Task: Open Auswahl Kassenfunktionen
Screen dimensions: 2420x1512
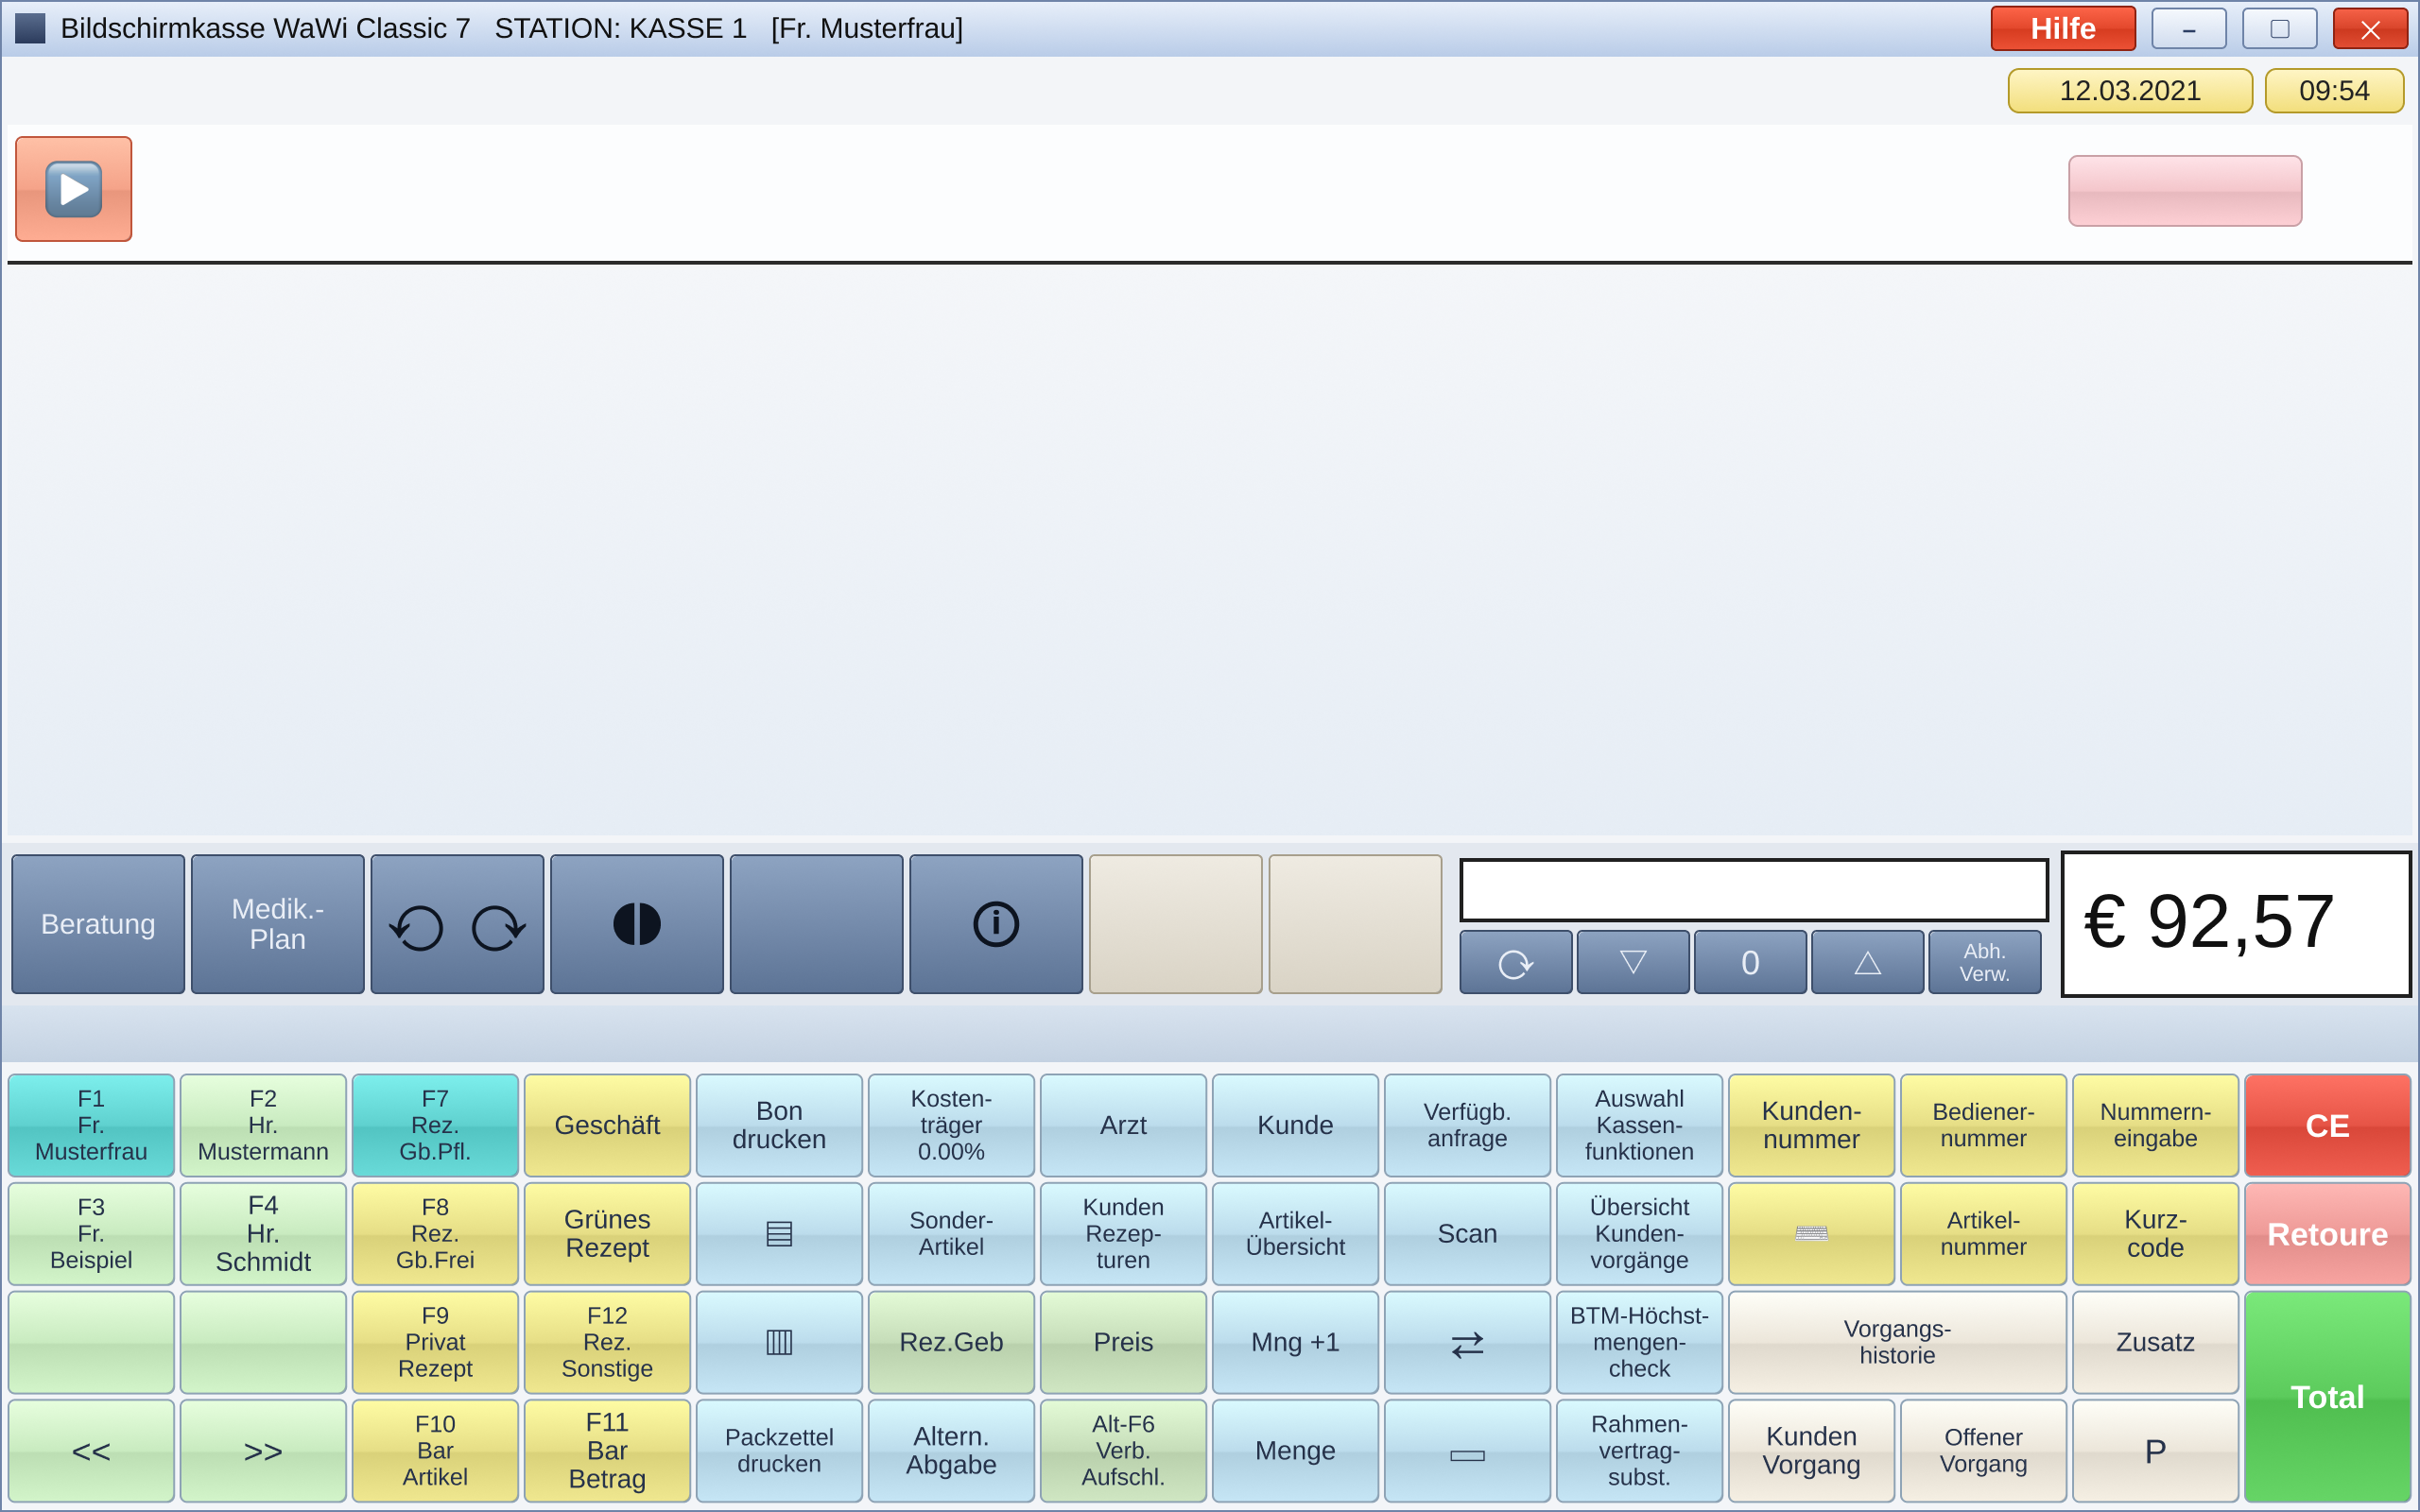Action: tap(1639, 1125)
